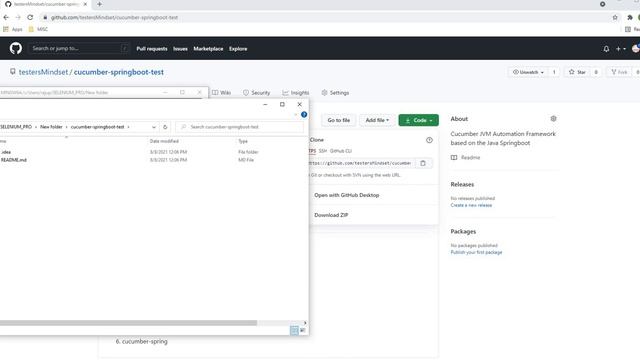Switch Explorer to large icons view
The height and width of the screenshot is (360, 640).
[x=303, y=330]
